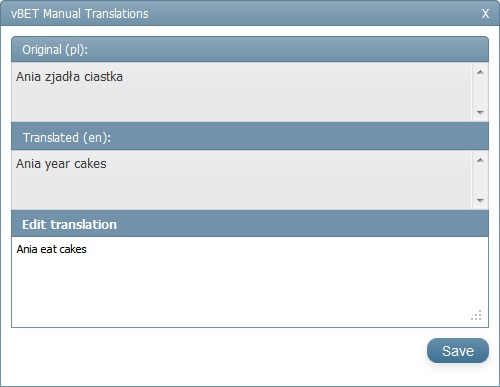Click the Edit translation section header

tap(250, 224)
